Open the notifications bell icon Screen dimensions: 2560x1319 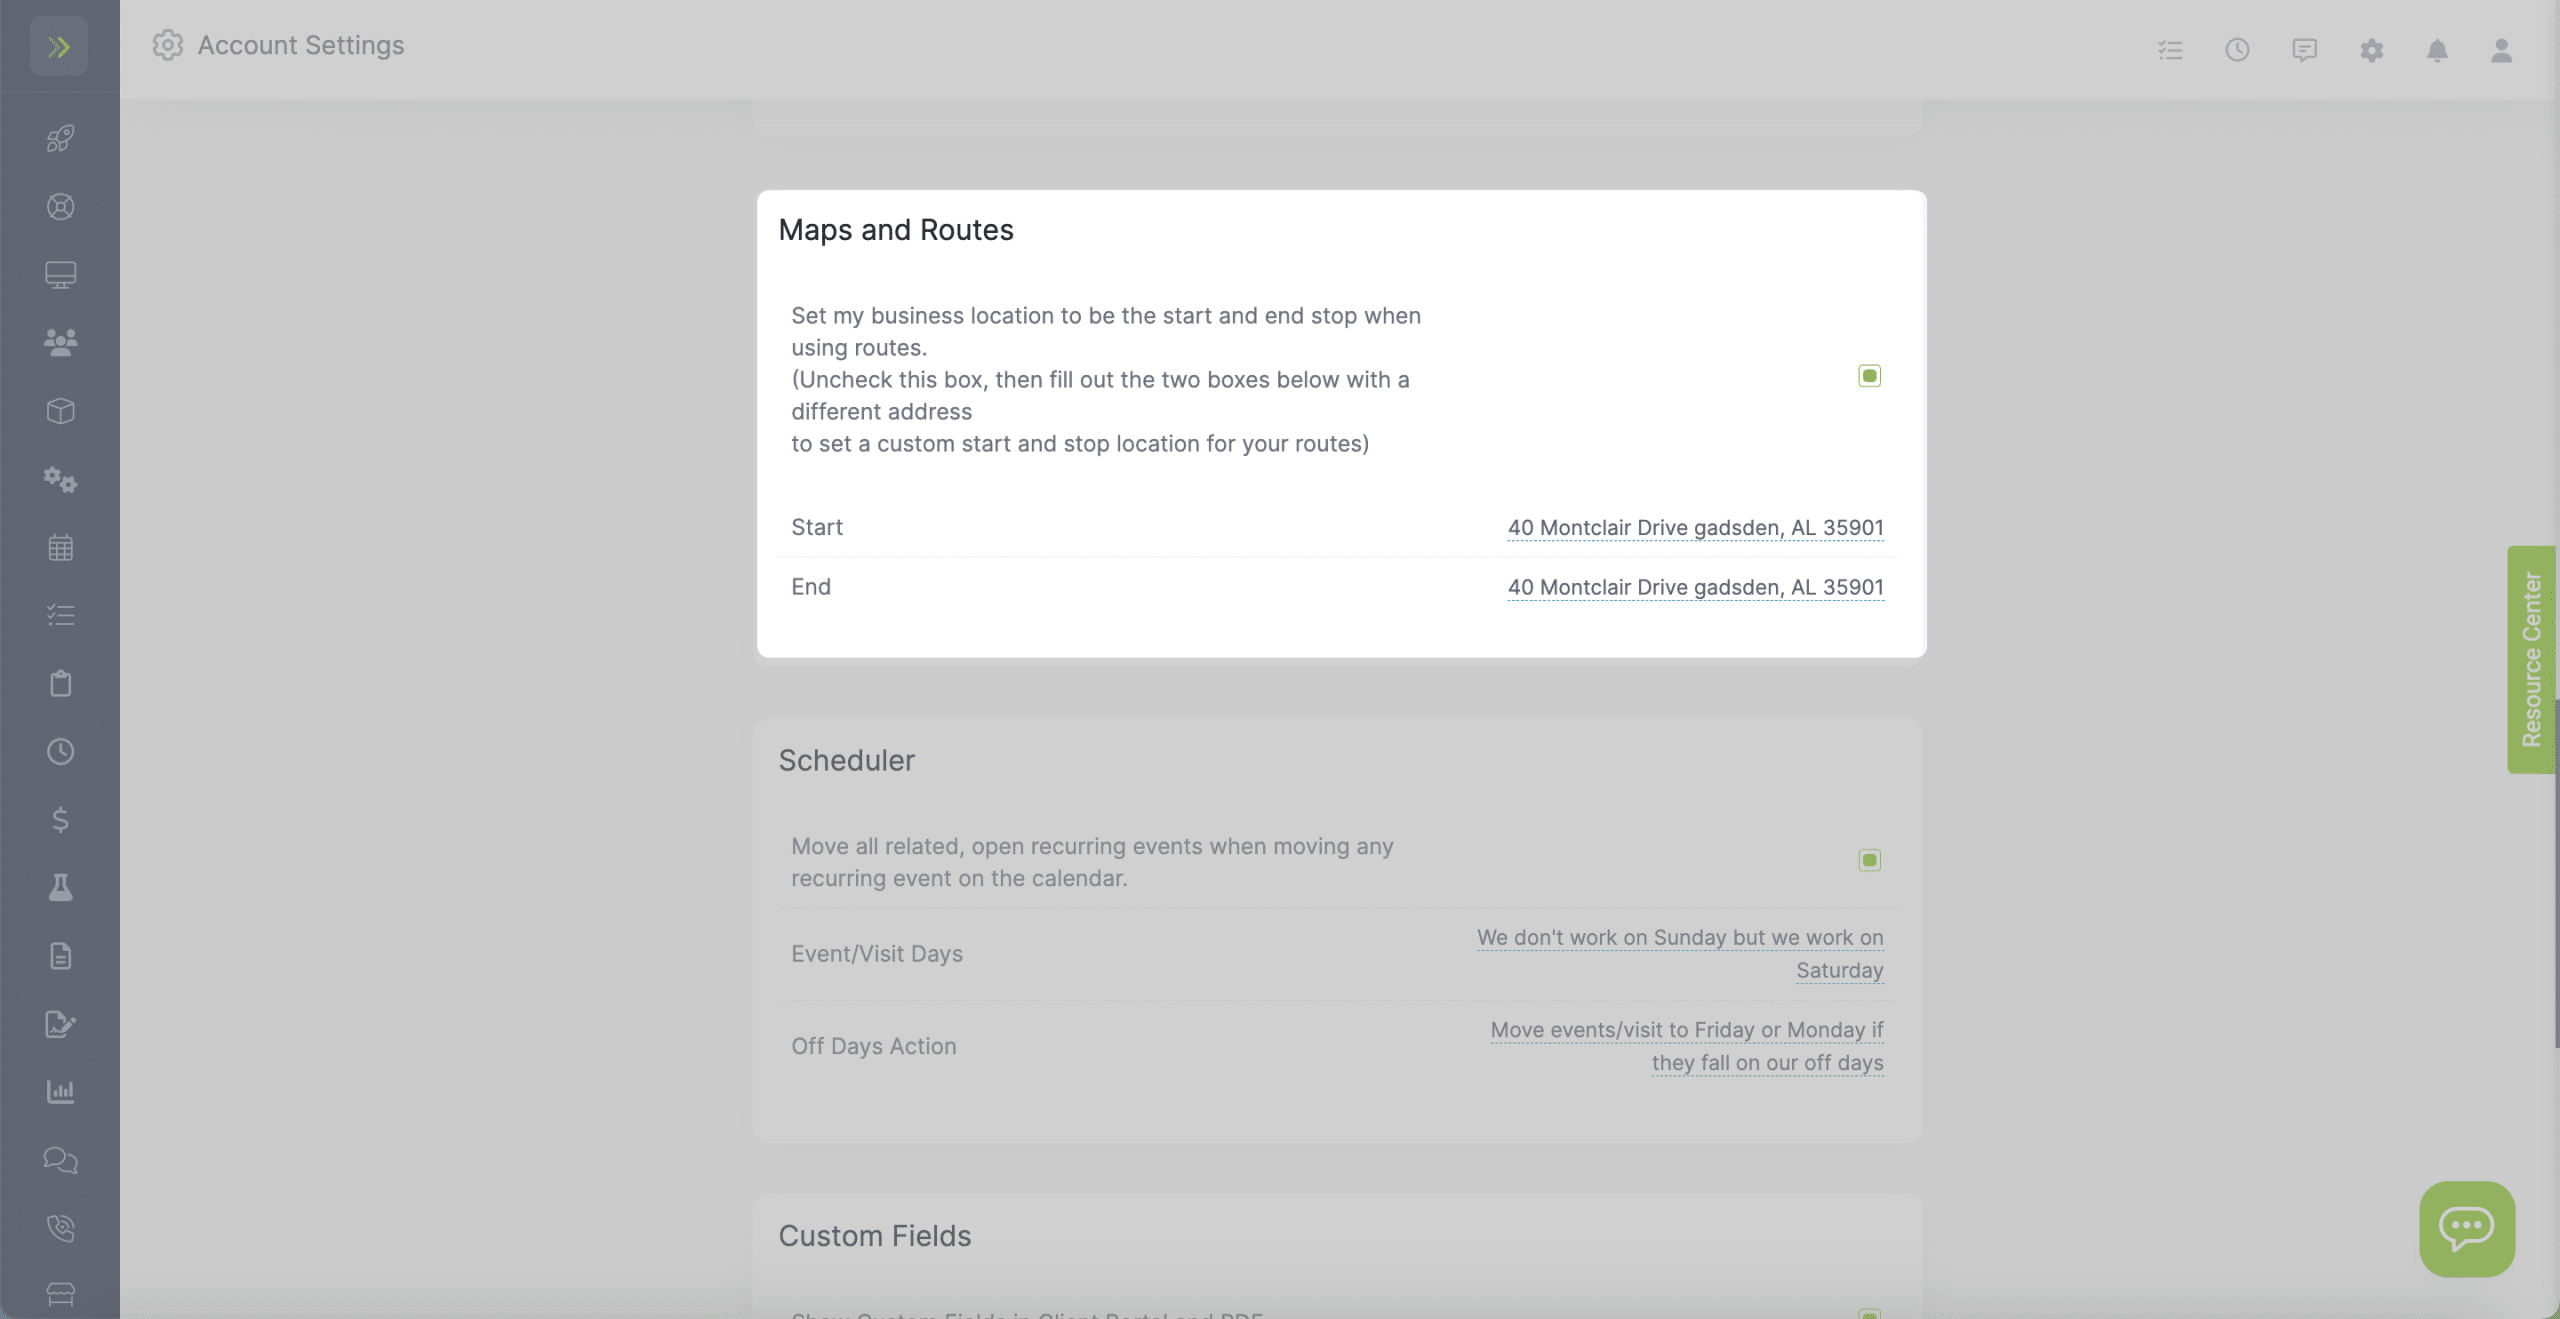click(x=2437, y=50)
